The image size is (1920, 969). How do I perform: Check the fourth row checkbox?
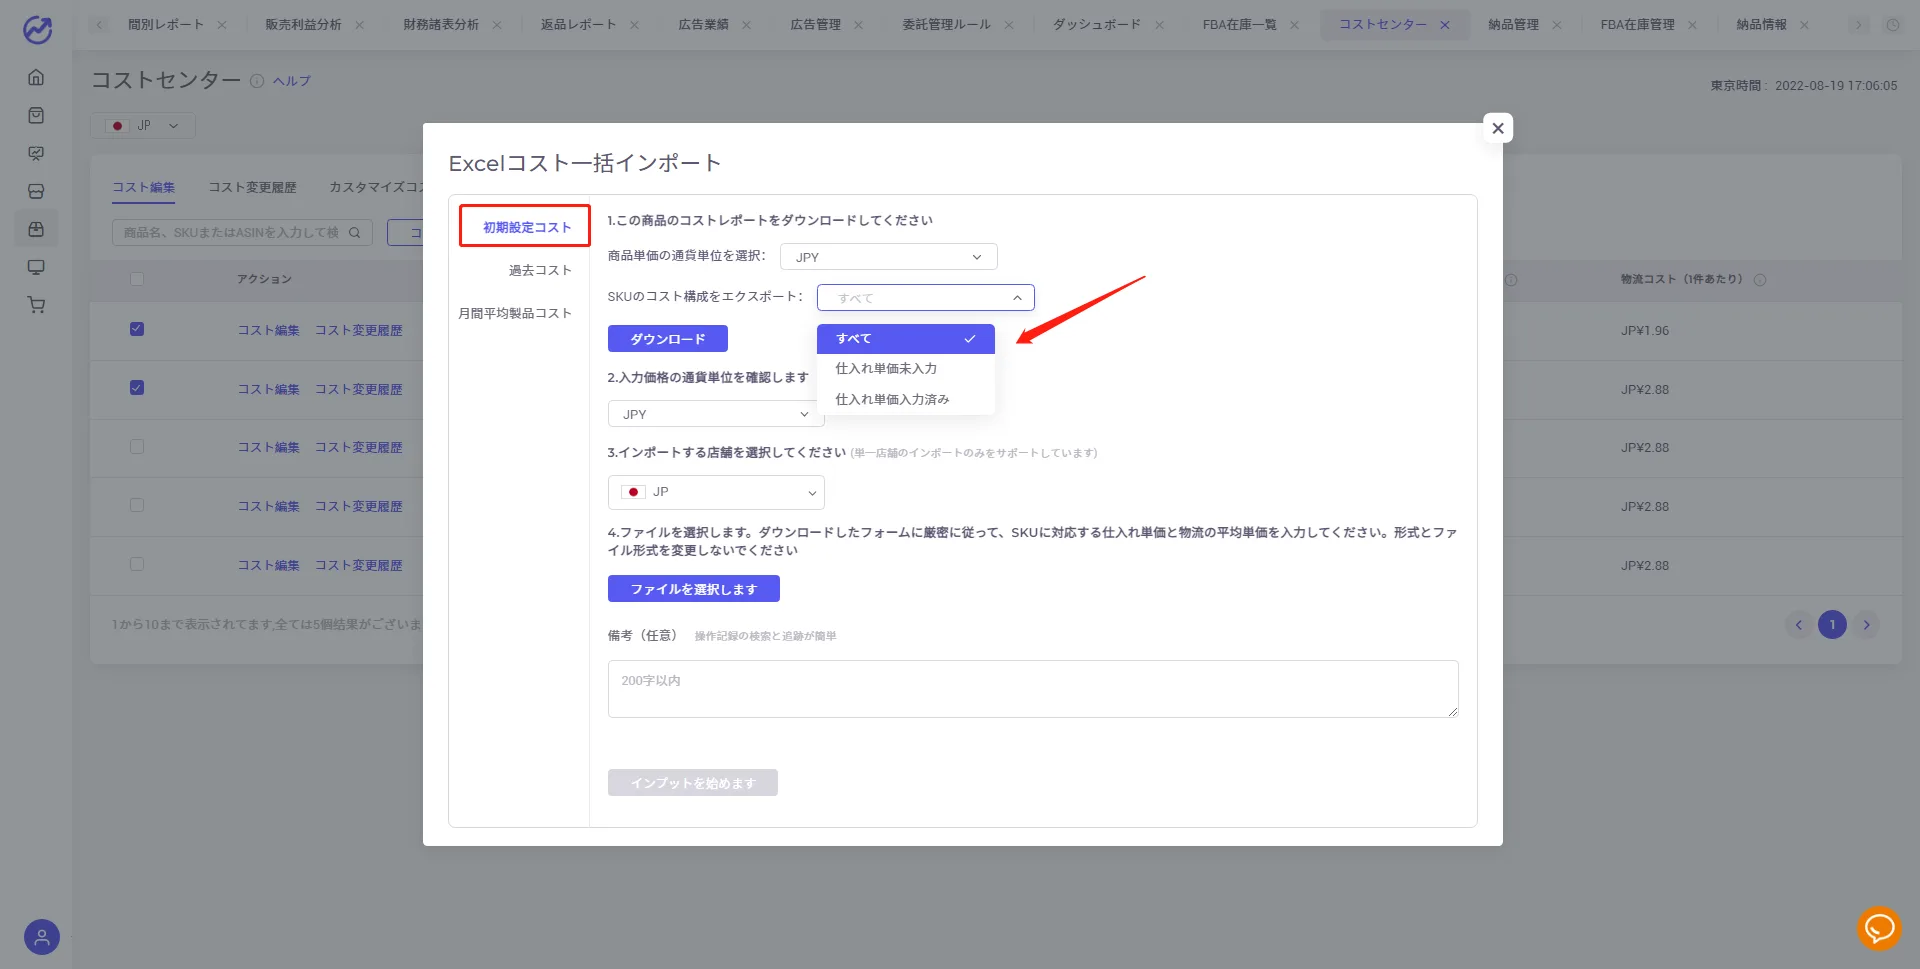coord(137,505)
